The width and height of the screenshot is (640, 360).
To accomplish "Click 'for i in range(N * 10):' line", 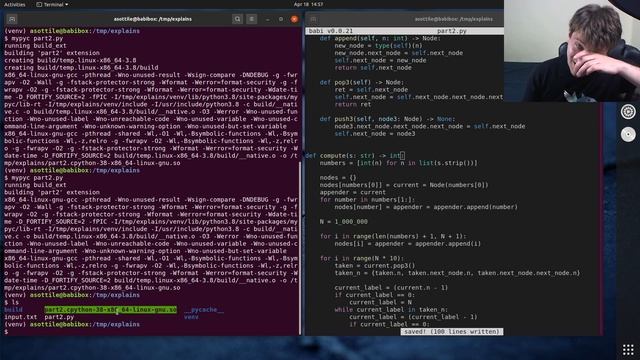I will [x=362, y=259].
